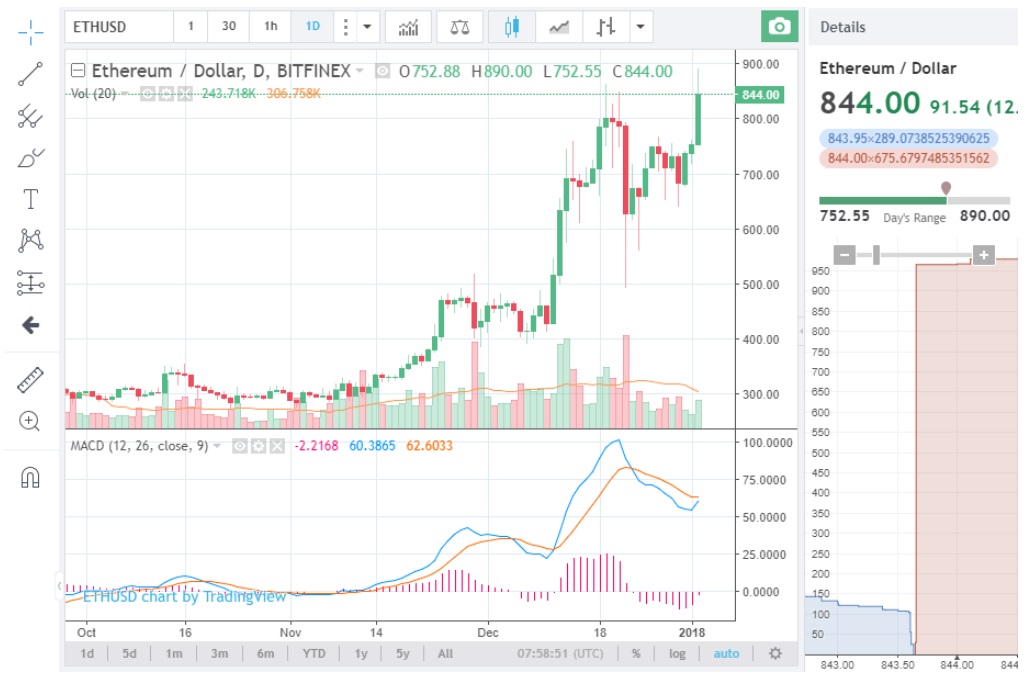Screen dimensions: 1032x680
Task: Open the time interval dropdown arrow
Action: (368, 27)
